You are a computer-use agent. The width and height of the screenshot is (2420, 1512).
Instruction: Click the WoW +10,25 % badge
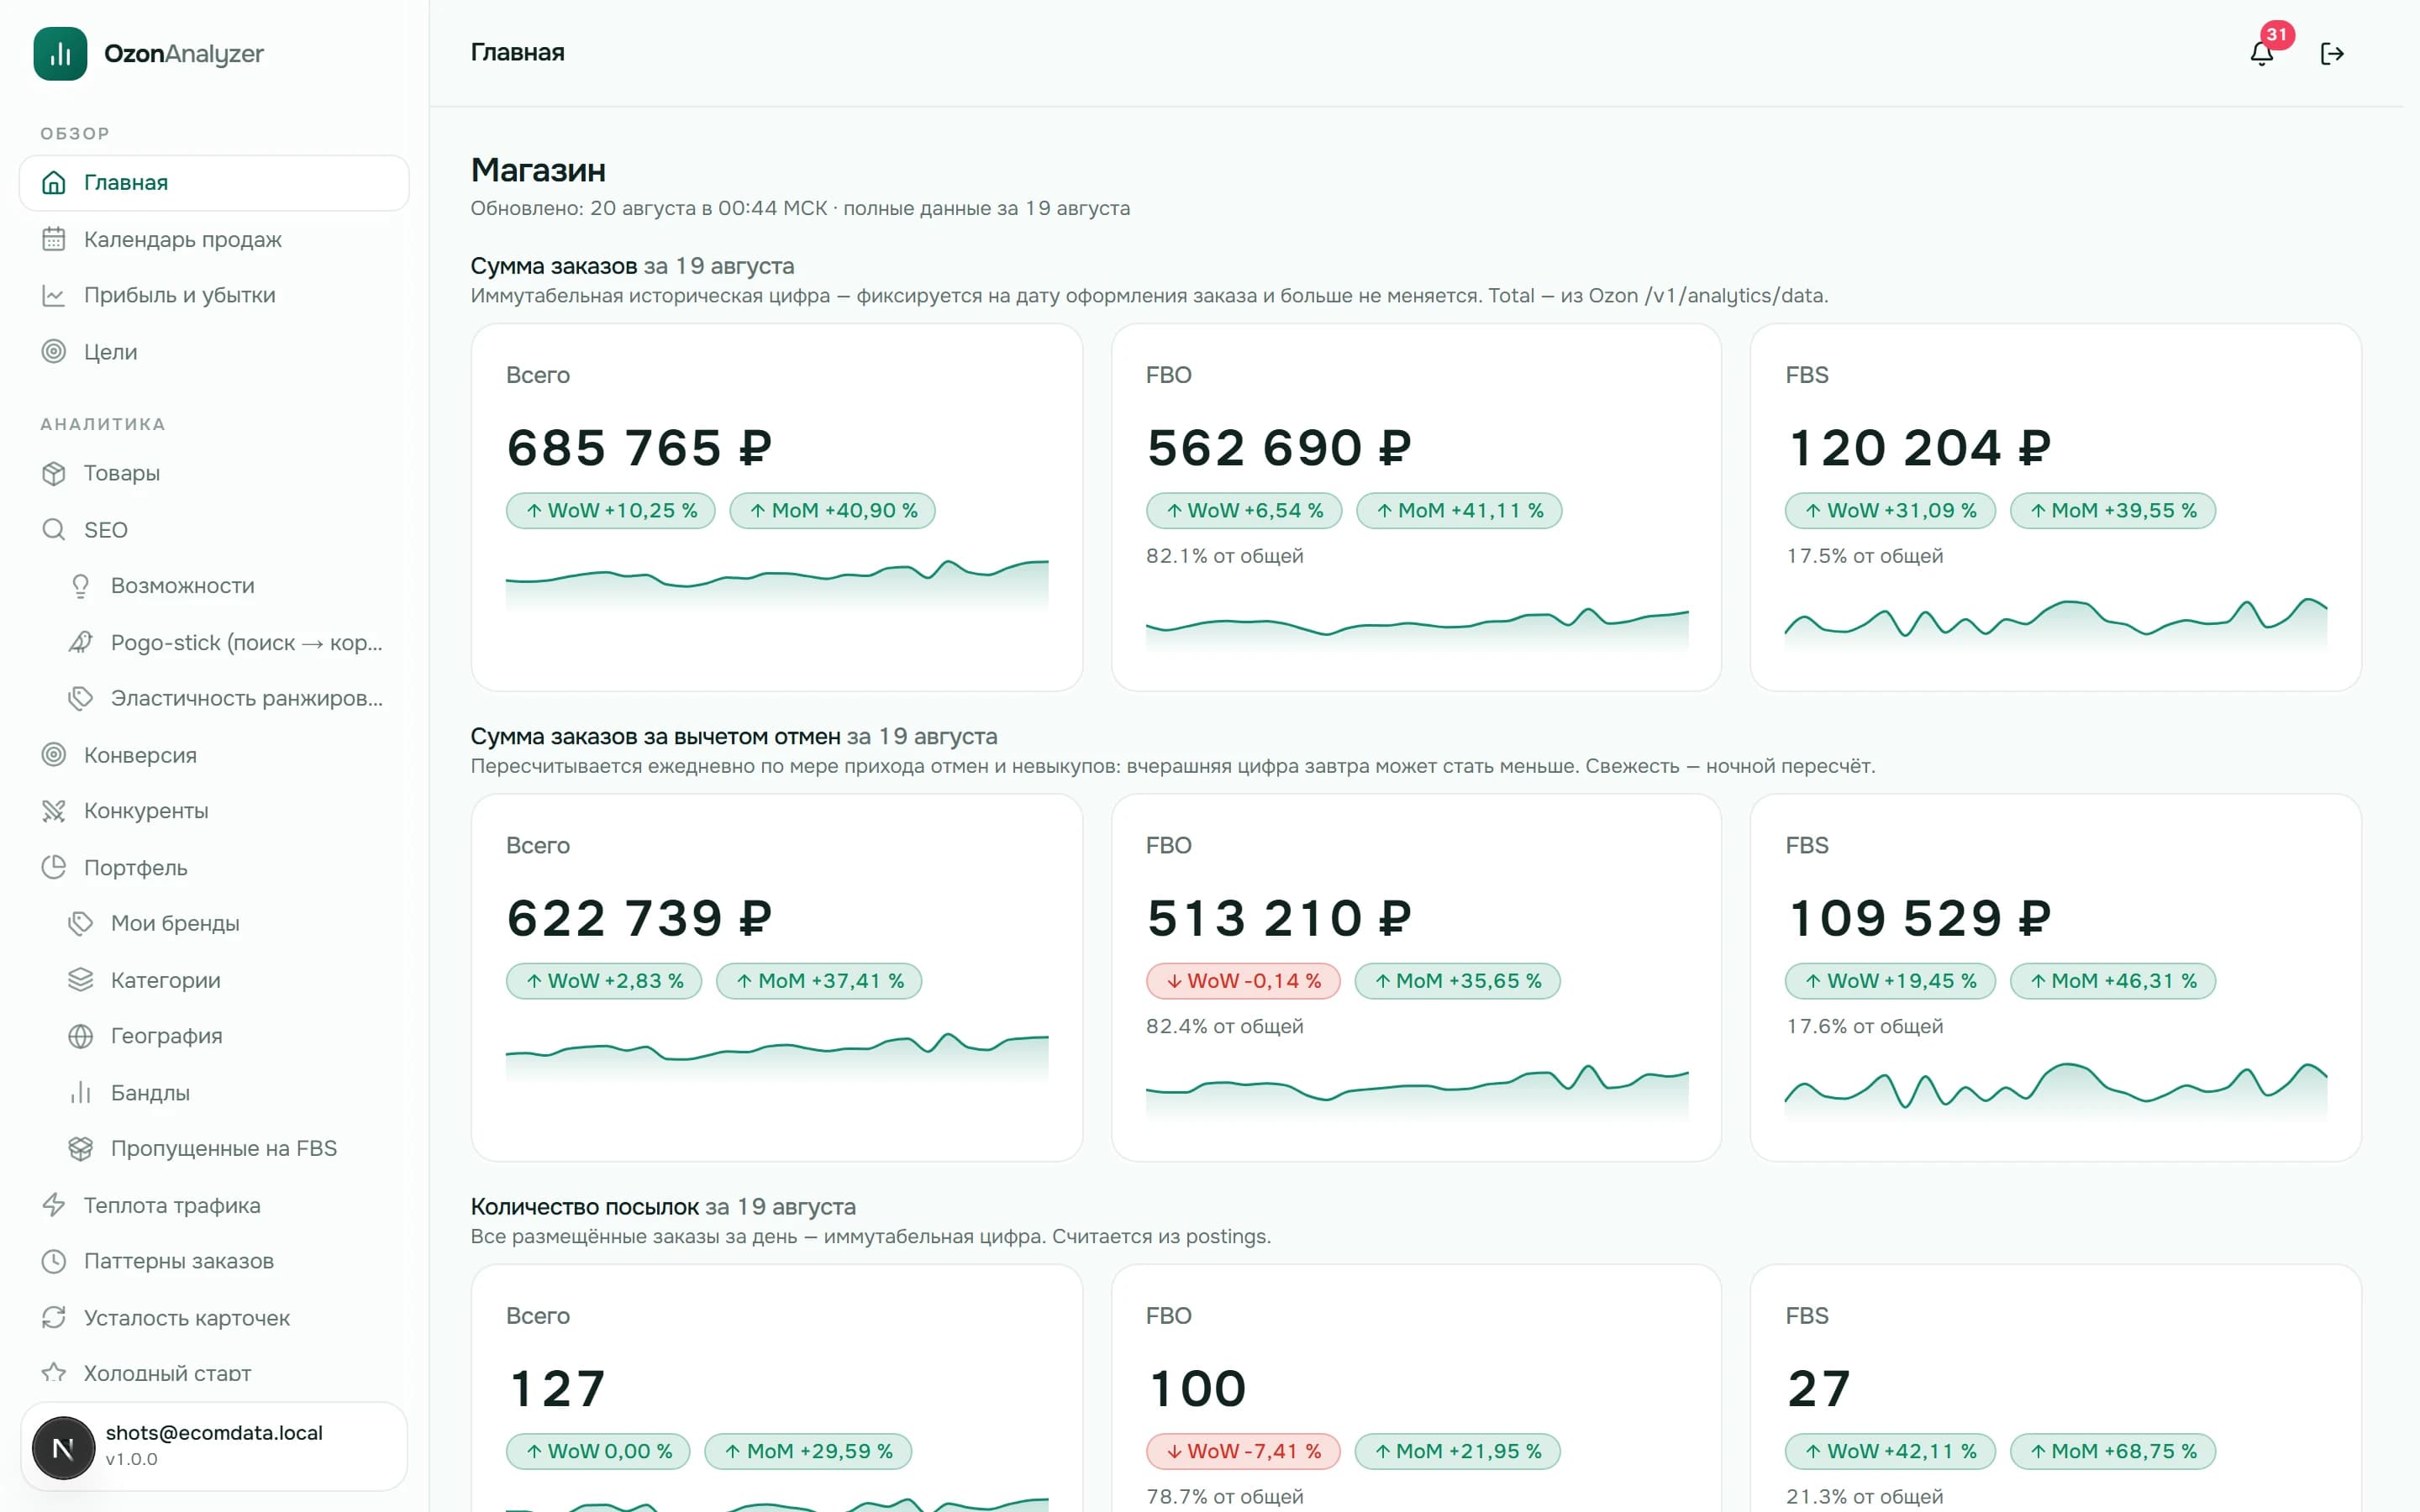(611, 511)
